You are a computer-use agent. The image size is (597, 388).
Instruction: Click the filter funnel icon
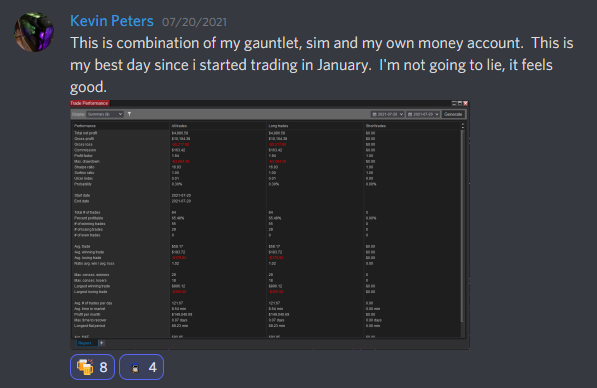coord(129,114)
